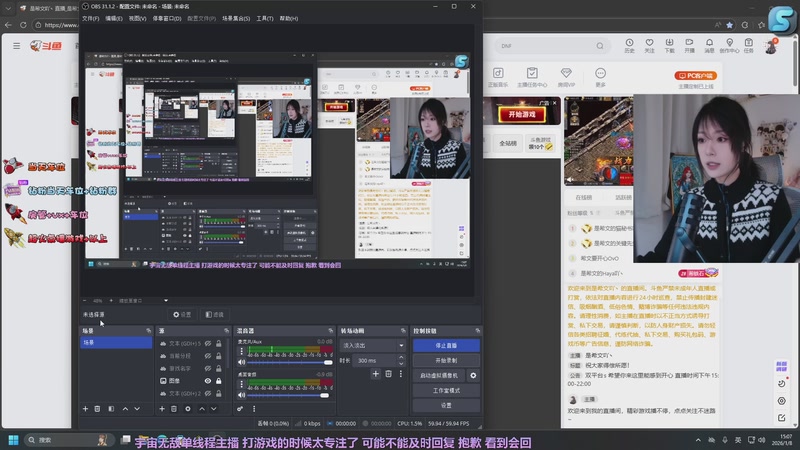
Task: Open 工具(T) menu in OBS
Action: [x=265, y=18]
